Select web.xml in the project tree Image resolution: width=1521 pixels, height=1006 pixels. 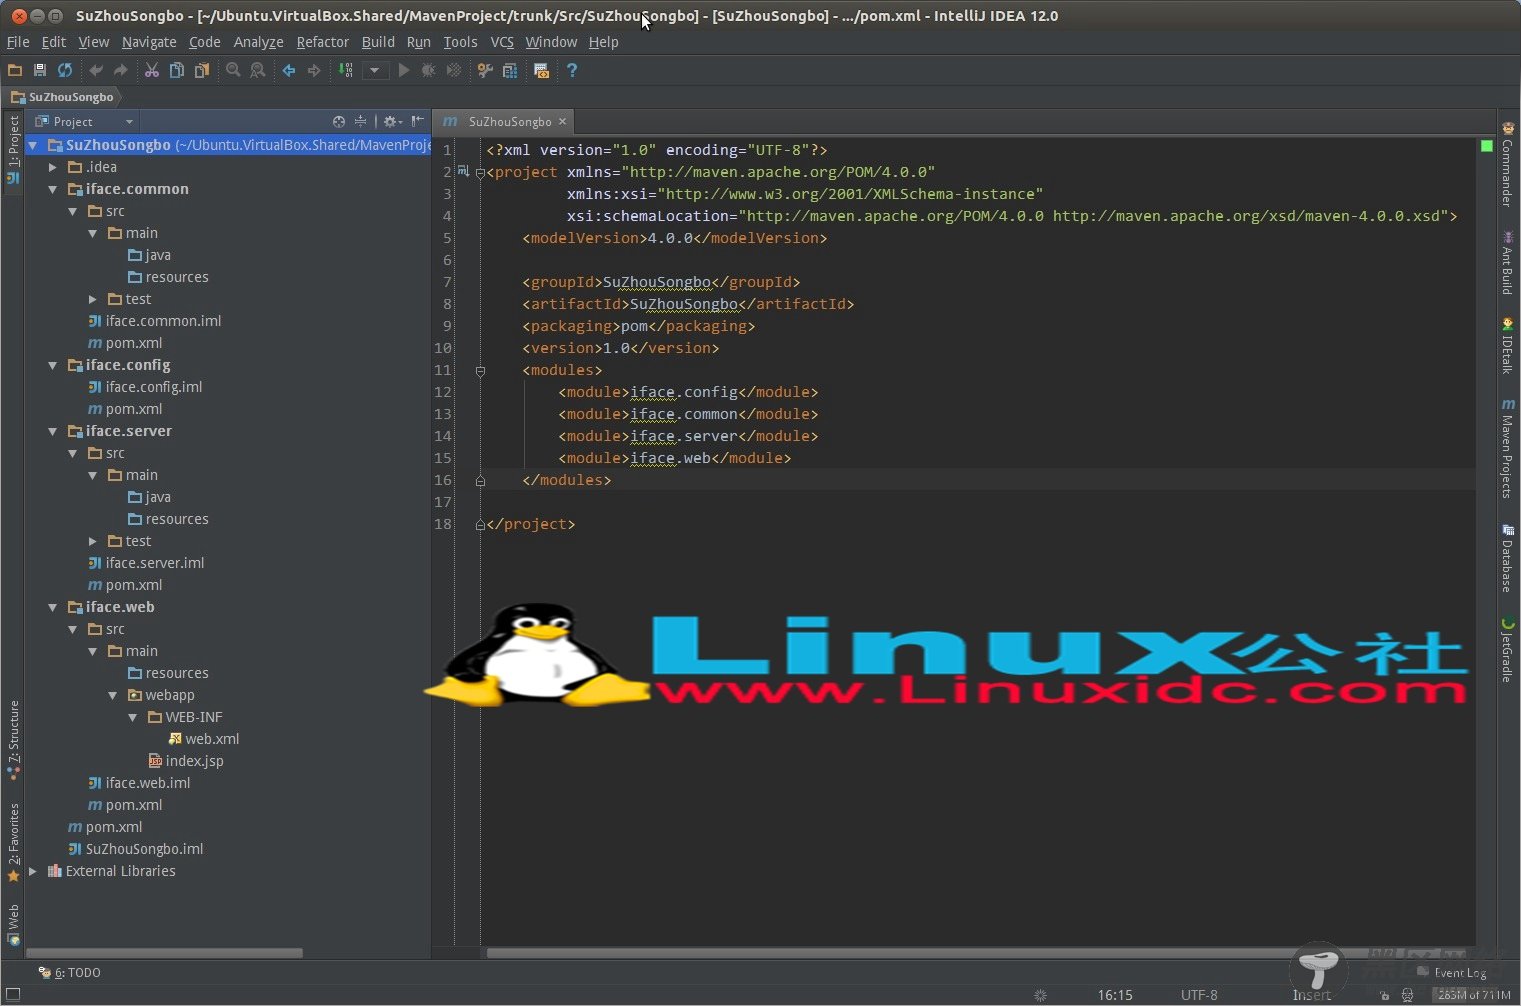203,739
